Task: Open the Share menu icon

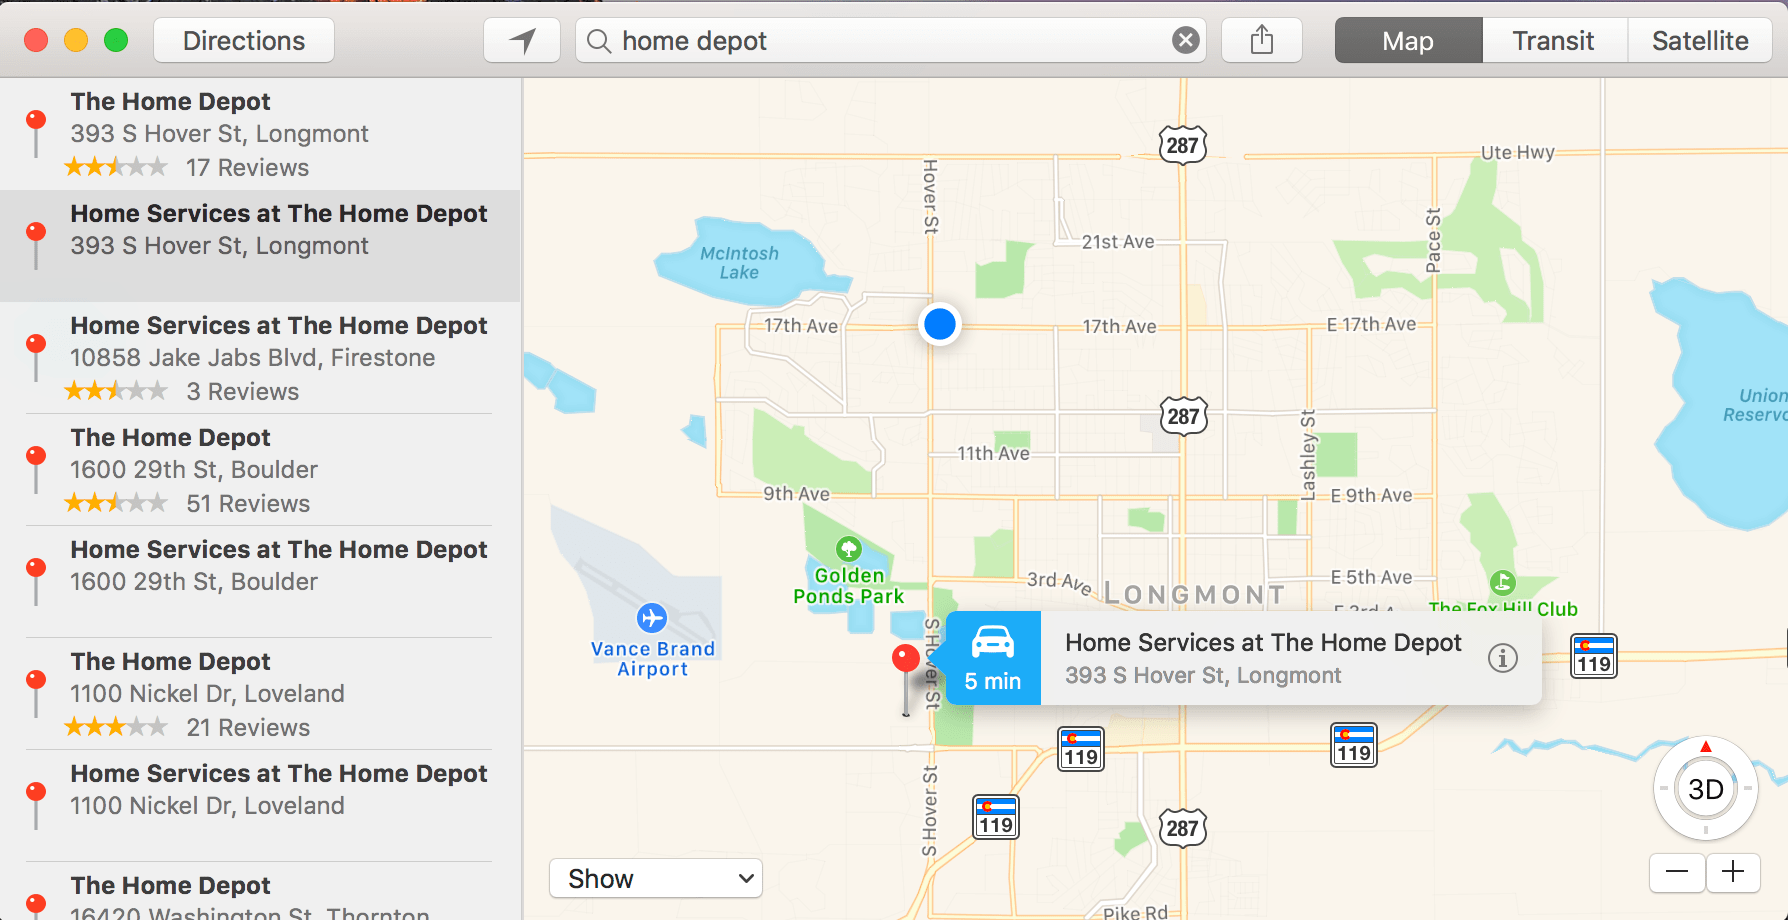Action: pos(1262,41)
